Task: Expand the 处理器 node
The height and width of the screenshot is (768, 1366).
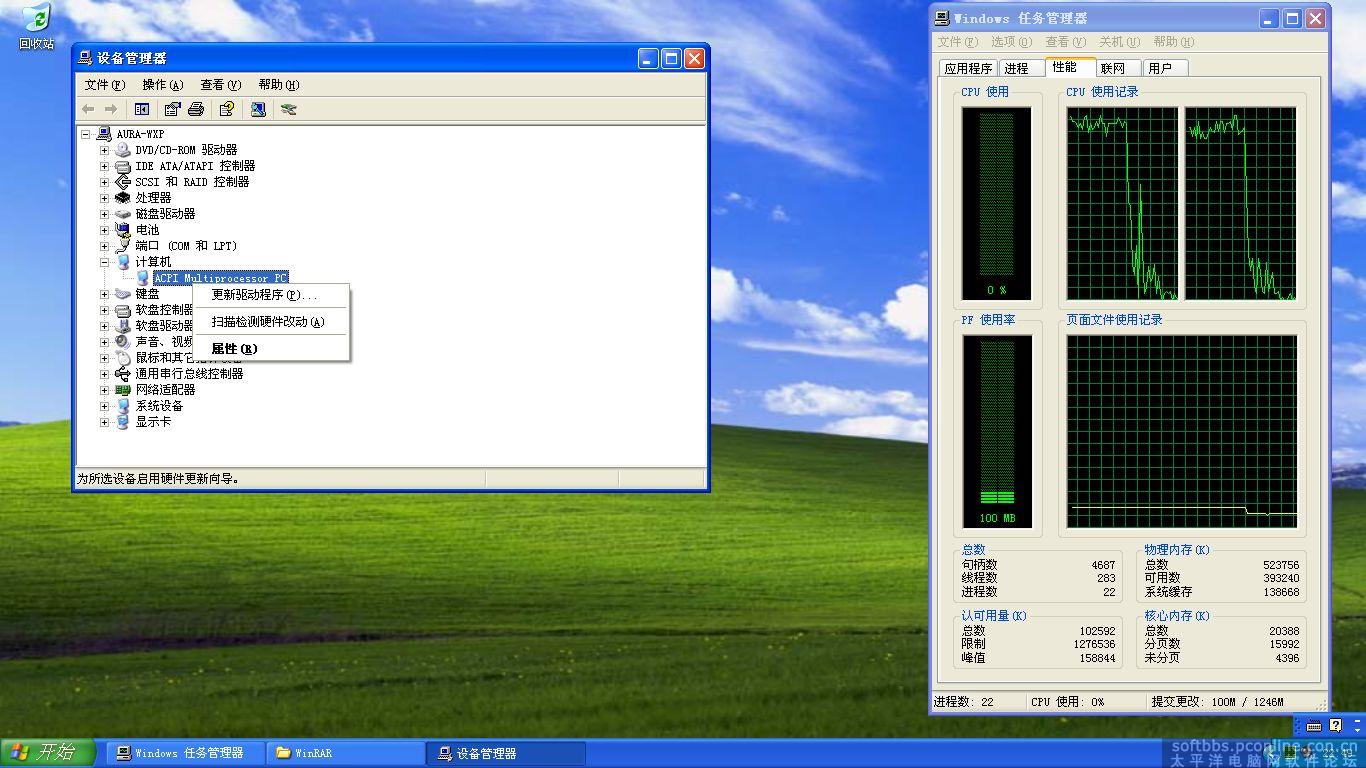Action: [x=104, y=198]
